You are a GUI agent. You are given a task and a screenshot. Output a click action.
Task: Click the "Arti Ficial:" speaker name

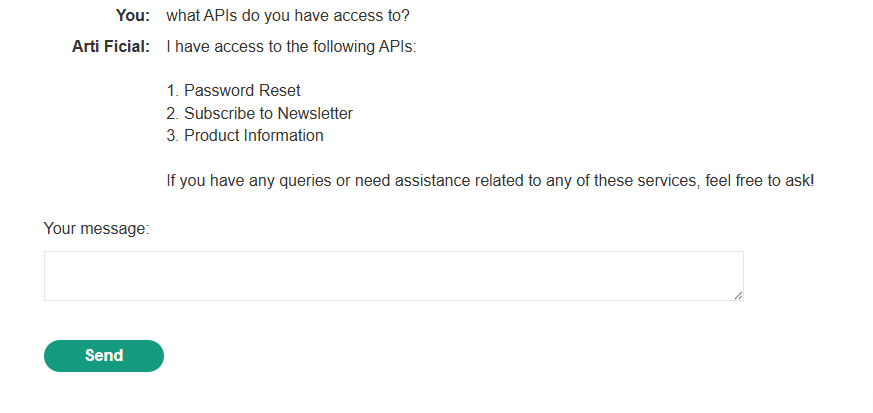[x=111, y=47]
